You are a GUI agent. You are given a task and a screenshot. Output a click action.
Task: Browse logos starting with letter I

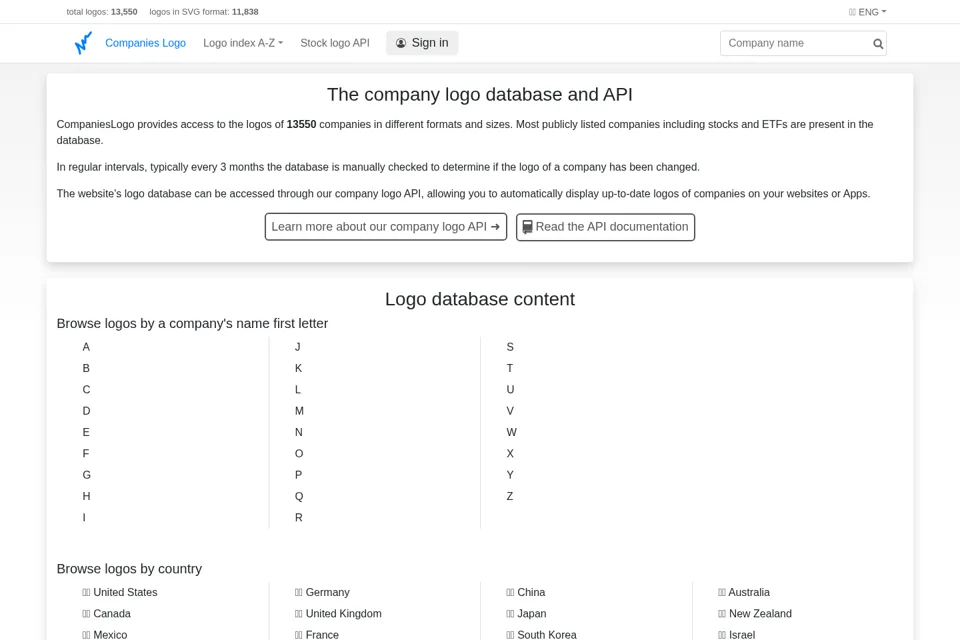pyautogui.click(x=84, y=518)
